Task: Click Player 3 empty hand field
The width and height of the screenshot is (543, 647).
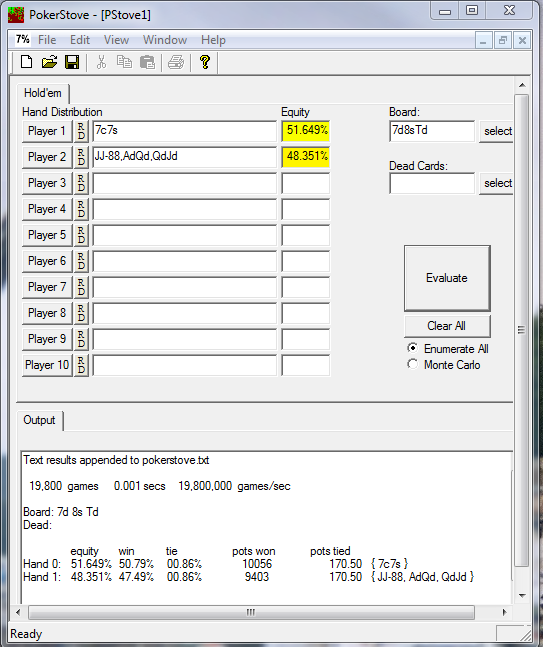Action: click(x=184, y=183)
